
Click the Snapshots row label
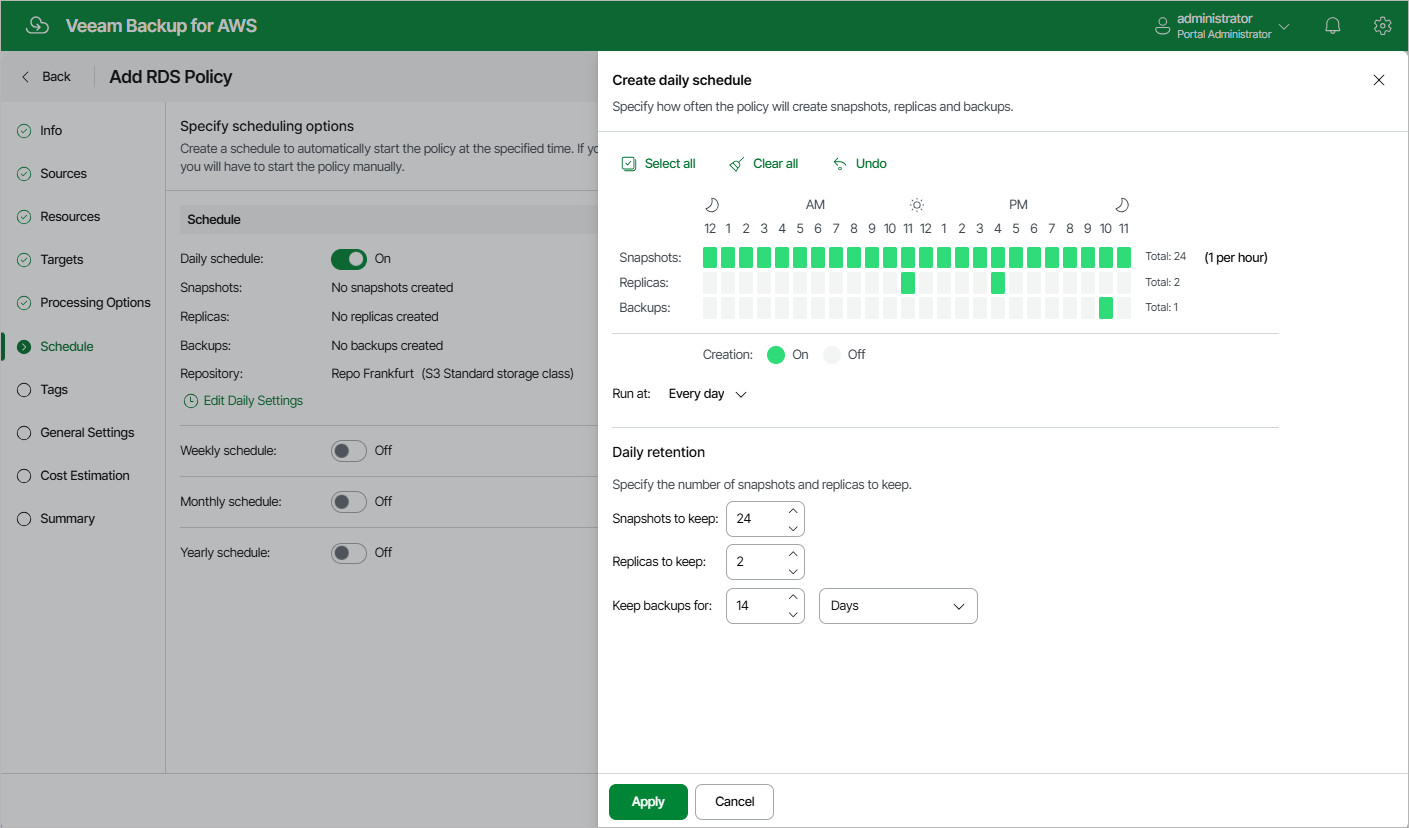(x=650, y=258)
